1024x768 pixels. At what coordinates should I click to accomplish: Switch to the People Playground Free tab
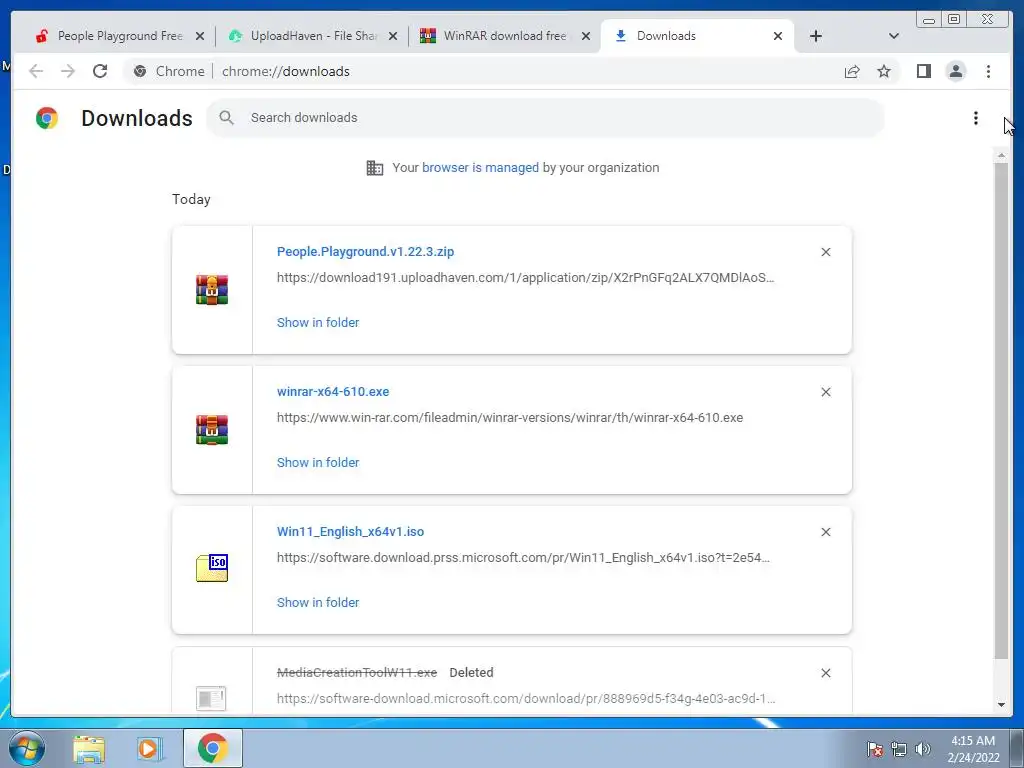point(120,36)
